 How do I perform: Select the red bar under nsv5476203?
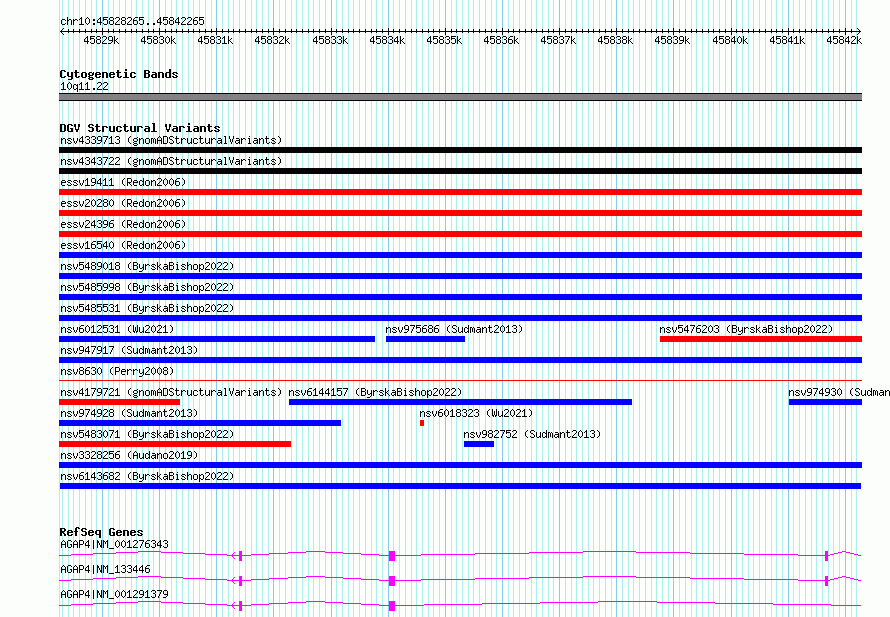(x=761, y=339)
